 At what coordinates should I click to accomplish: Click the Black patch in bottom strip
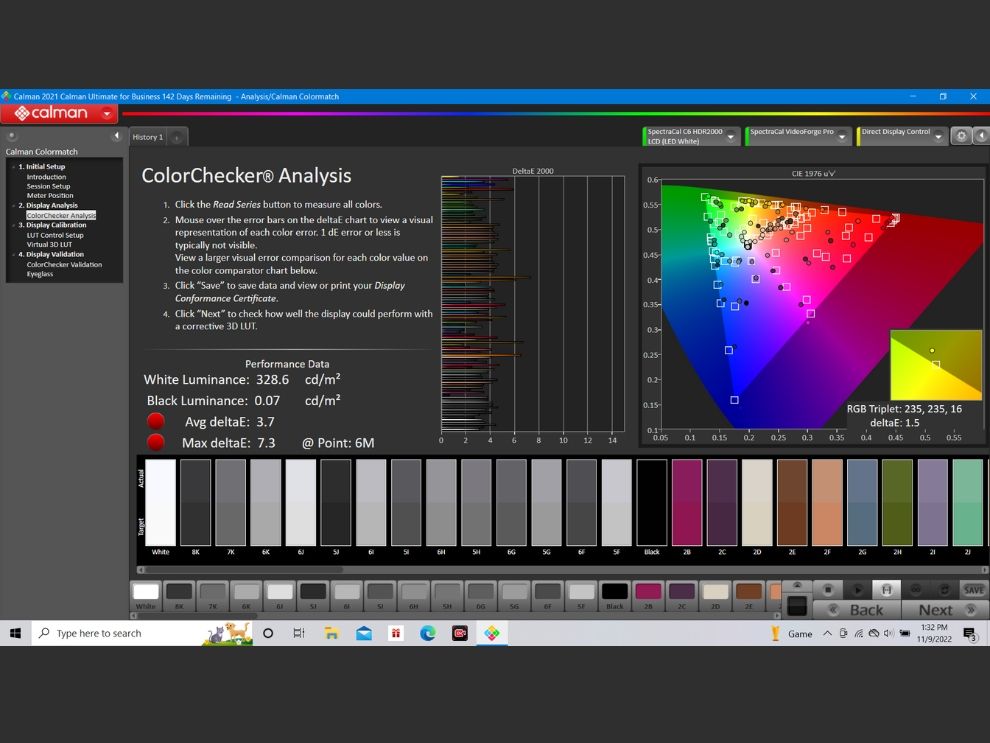pyautogui.click(x=614, y=595)
